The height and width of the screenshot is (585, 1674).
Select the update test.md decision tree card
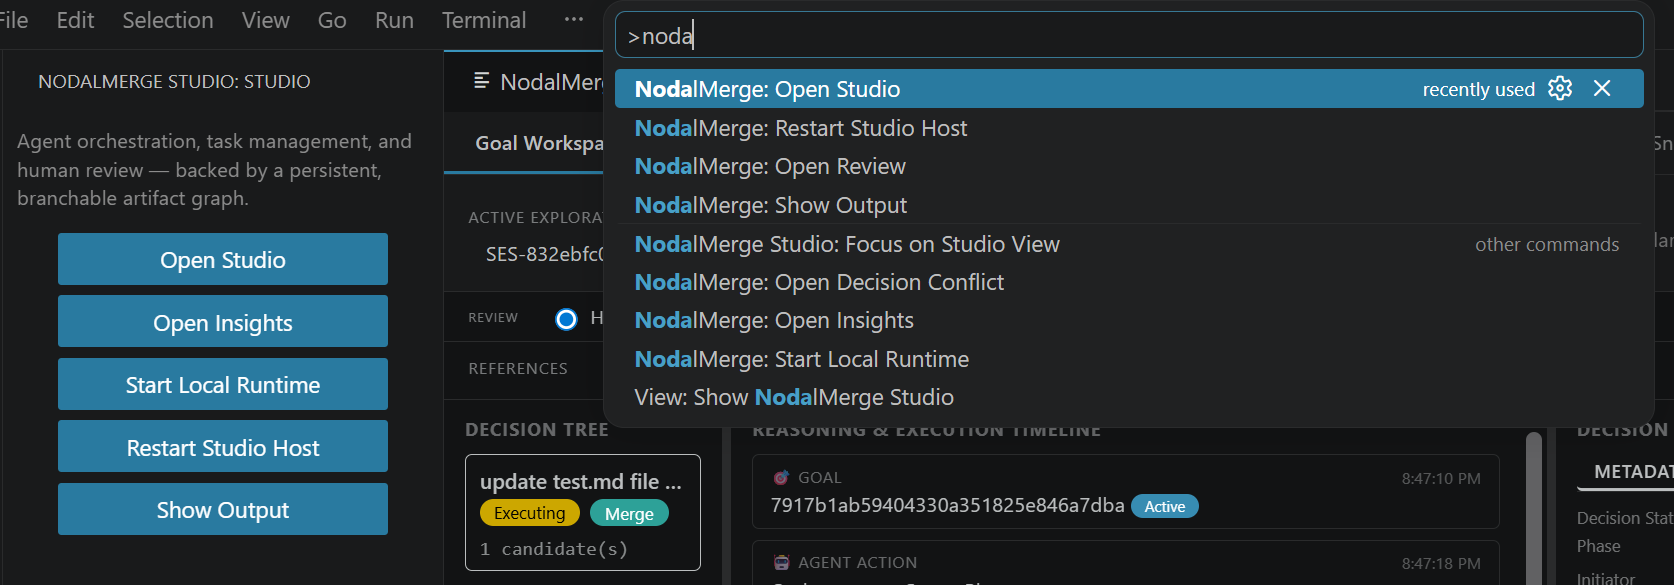[583, 512]
